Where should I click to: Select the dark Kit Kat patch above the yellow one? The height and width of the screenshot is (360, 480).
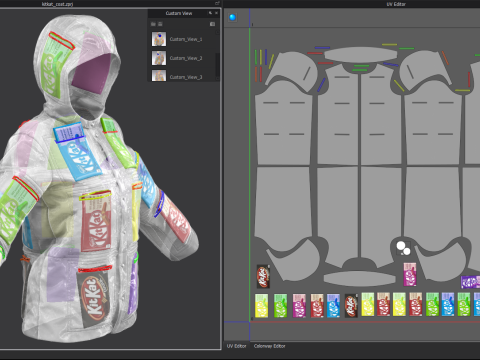click(x=263, y=276)
